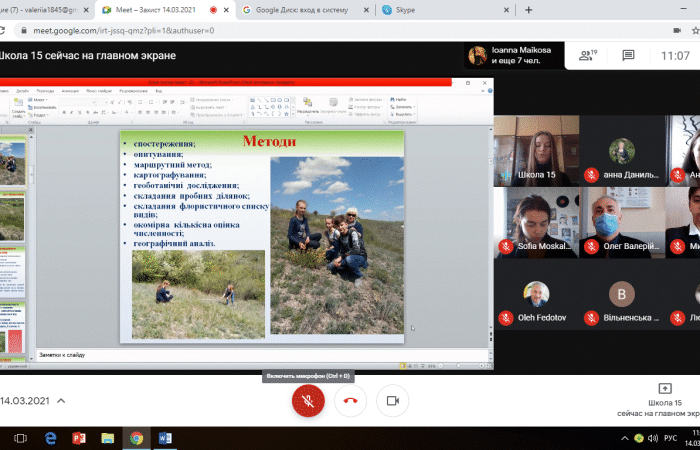
Task: Unmute microphone with the red mic button
Action: (x=308, y=400)
